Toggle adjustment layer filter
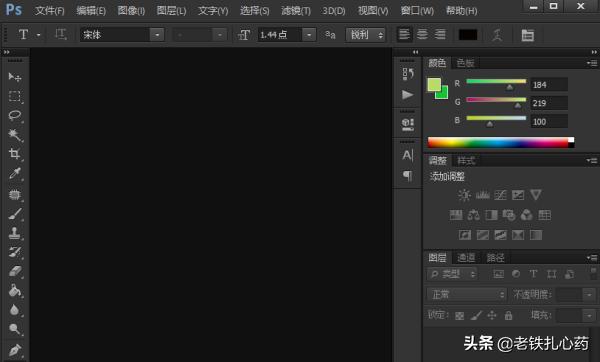Image resolution: width=600 pixels, height=362 pixels. click(516, 274)
